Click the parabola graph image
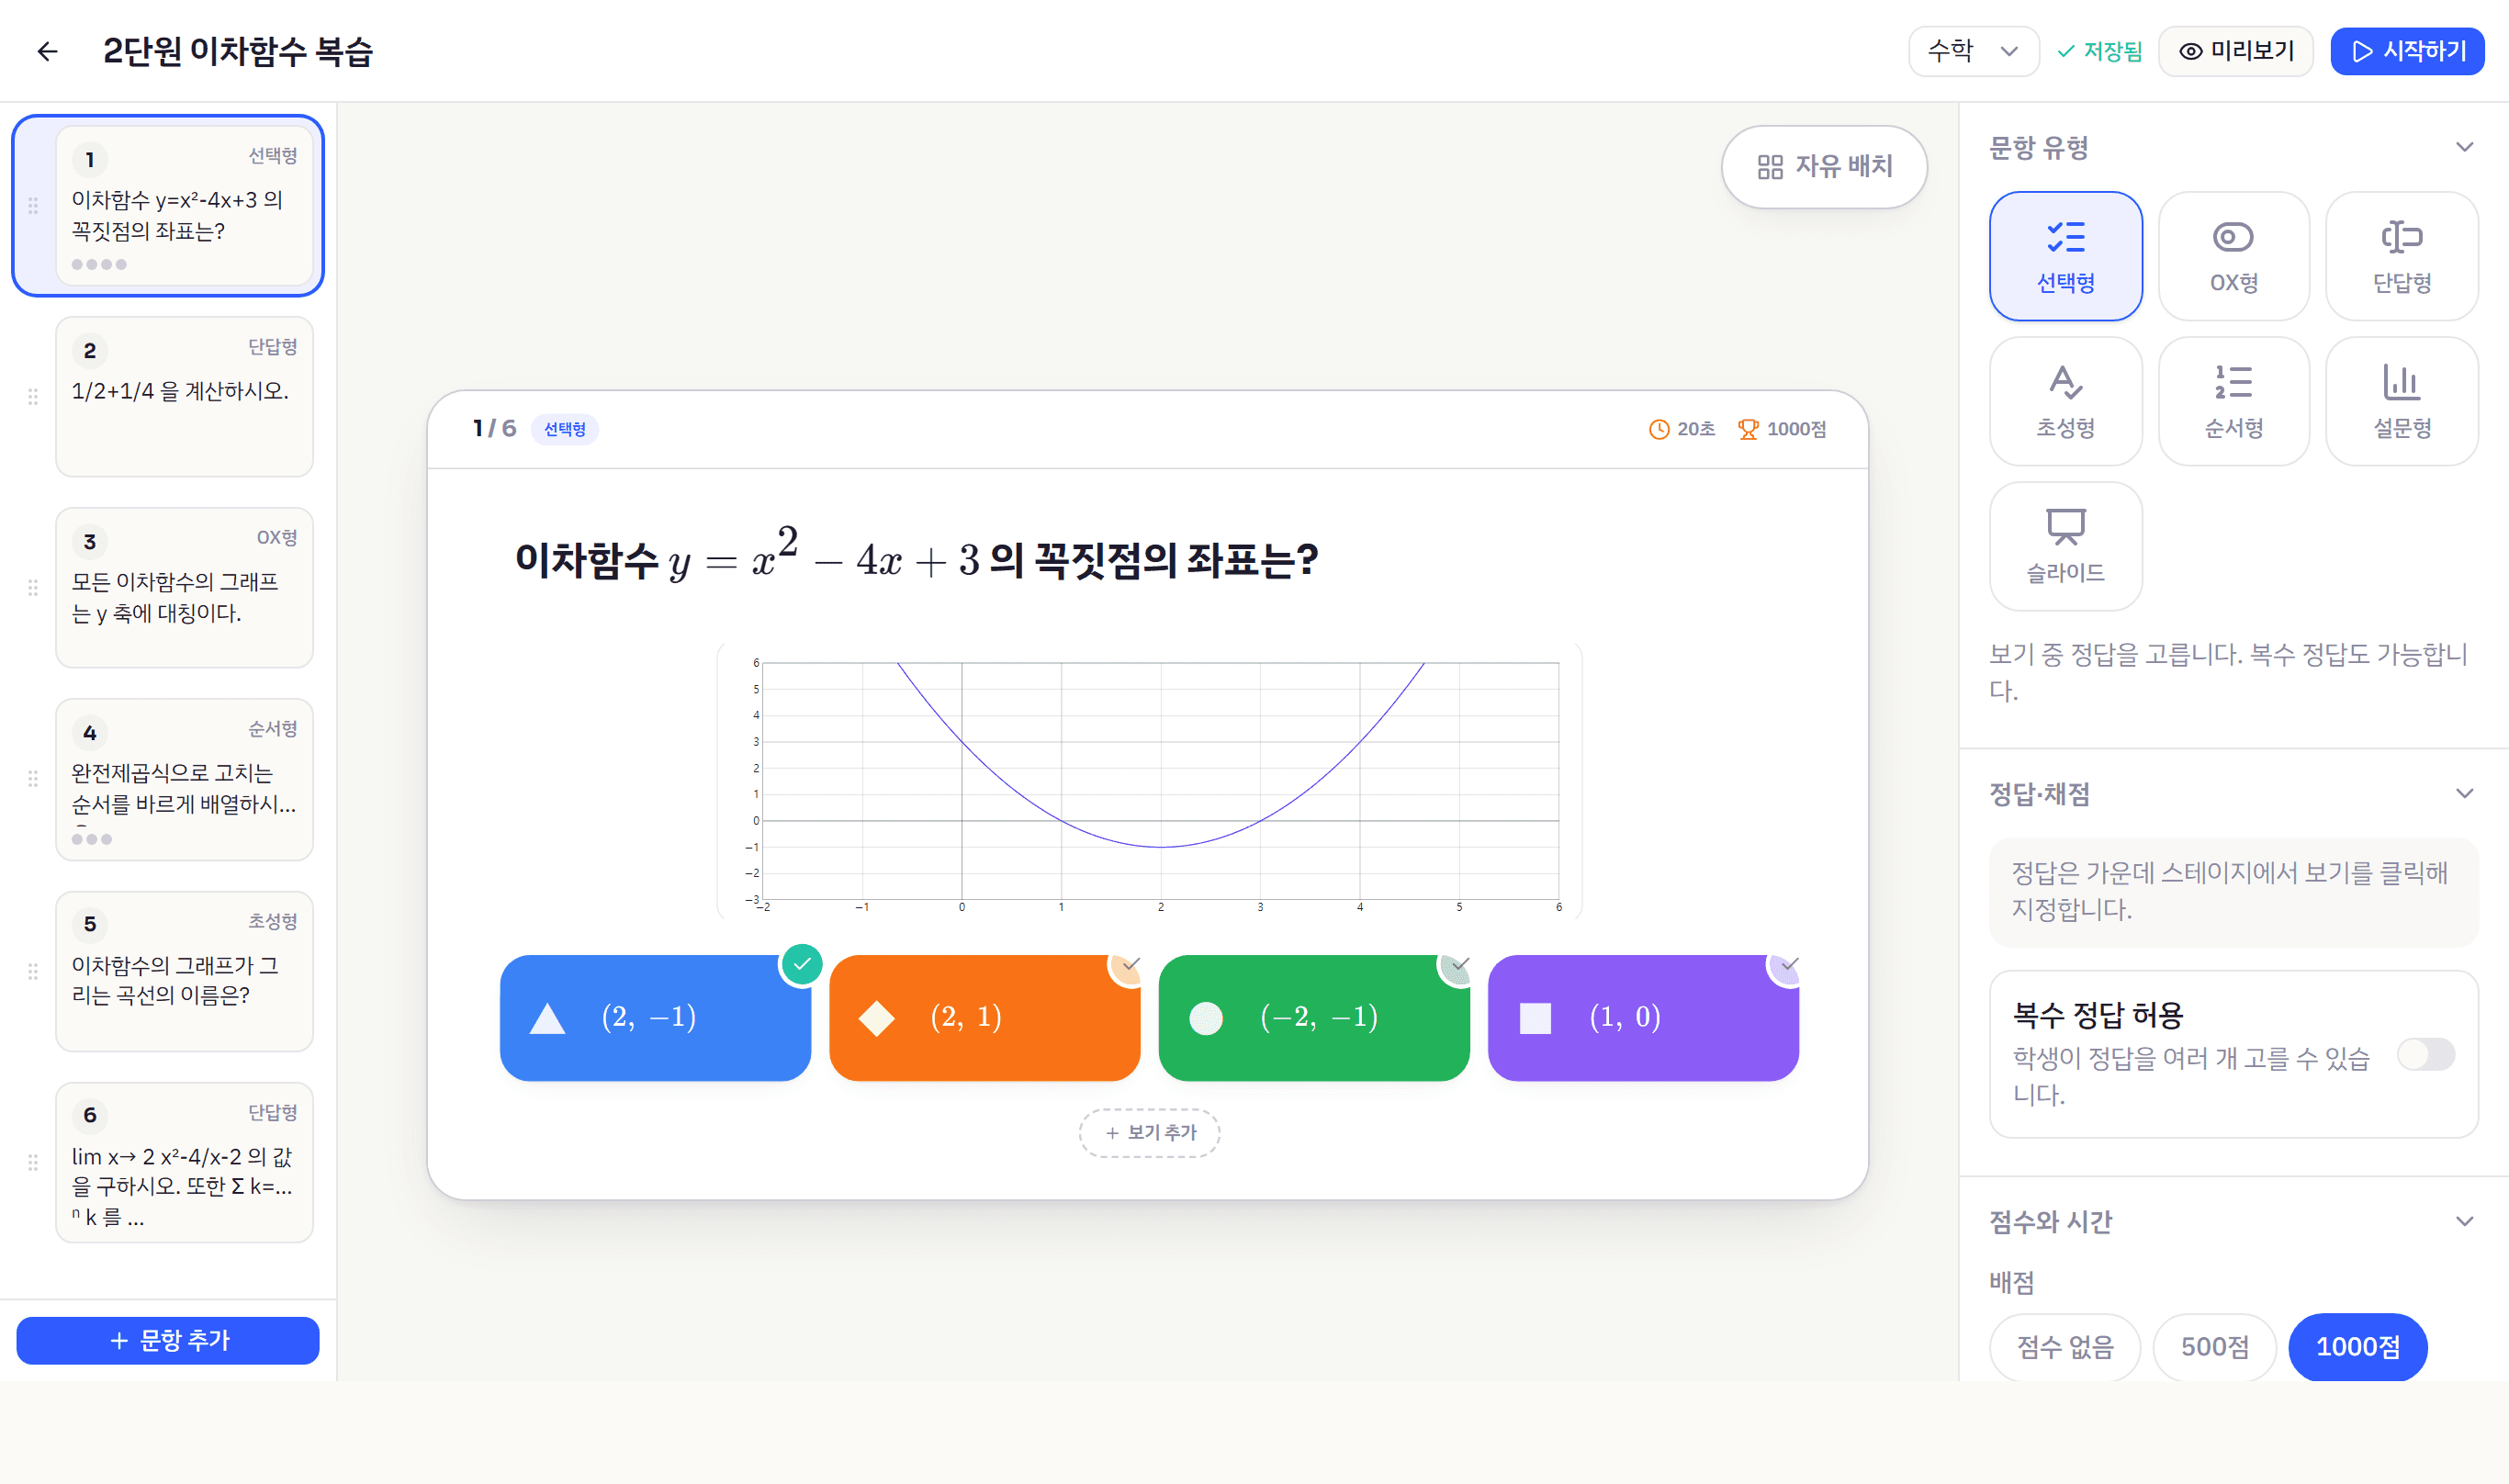Viewport: 2509px width, 1484px height. coord(1149,781)
